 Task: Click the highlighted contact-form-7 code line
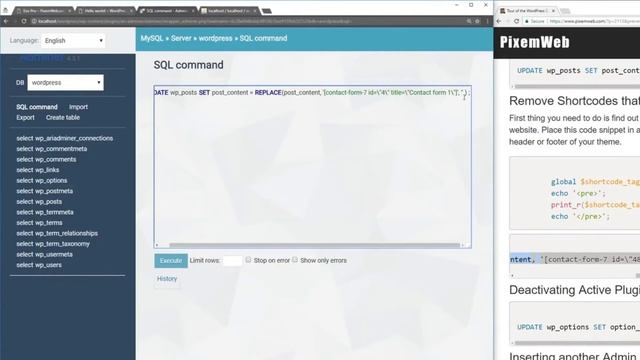(575, 260)
